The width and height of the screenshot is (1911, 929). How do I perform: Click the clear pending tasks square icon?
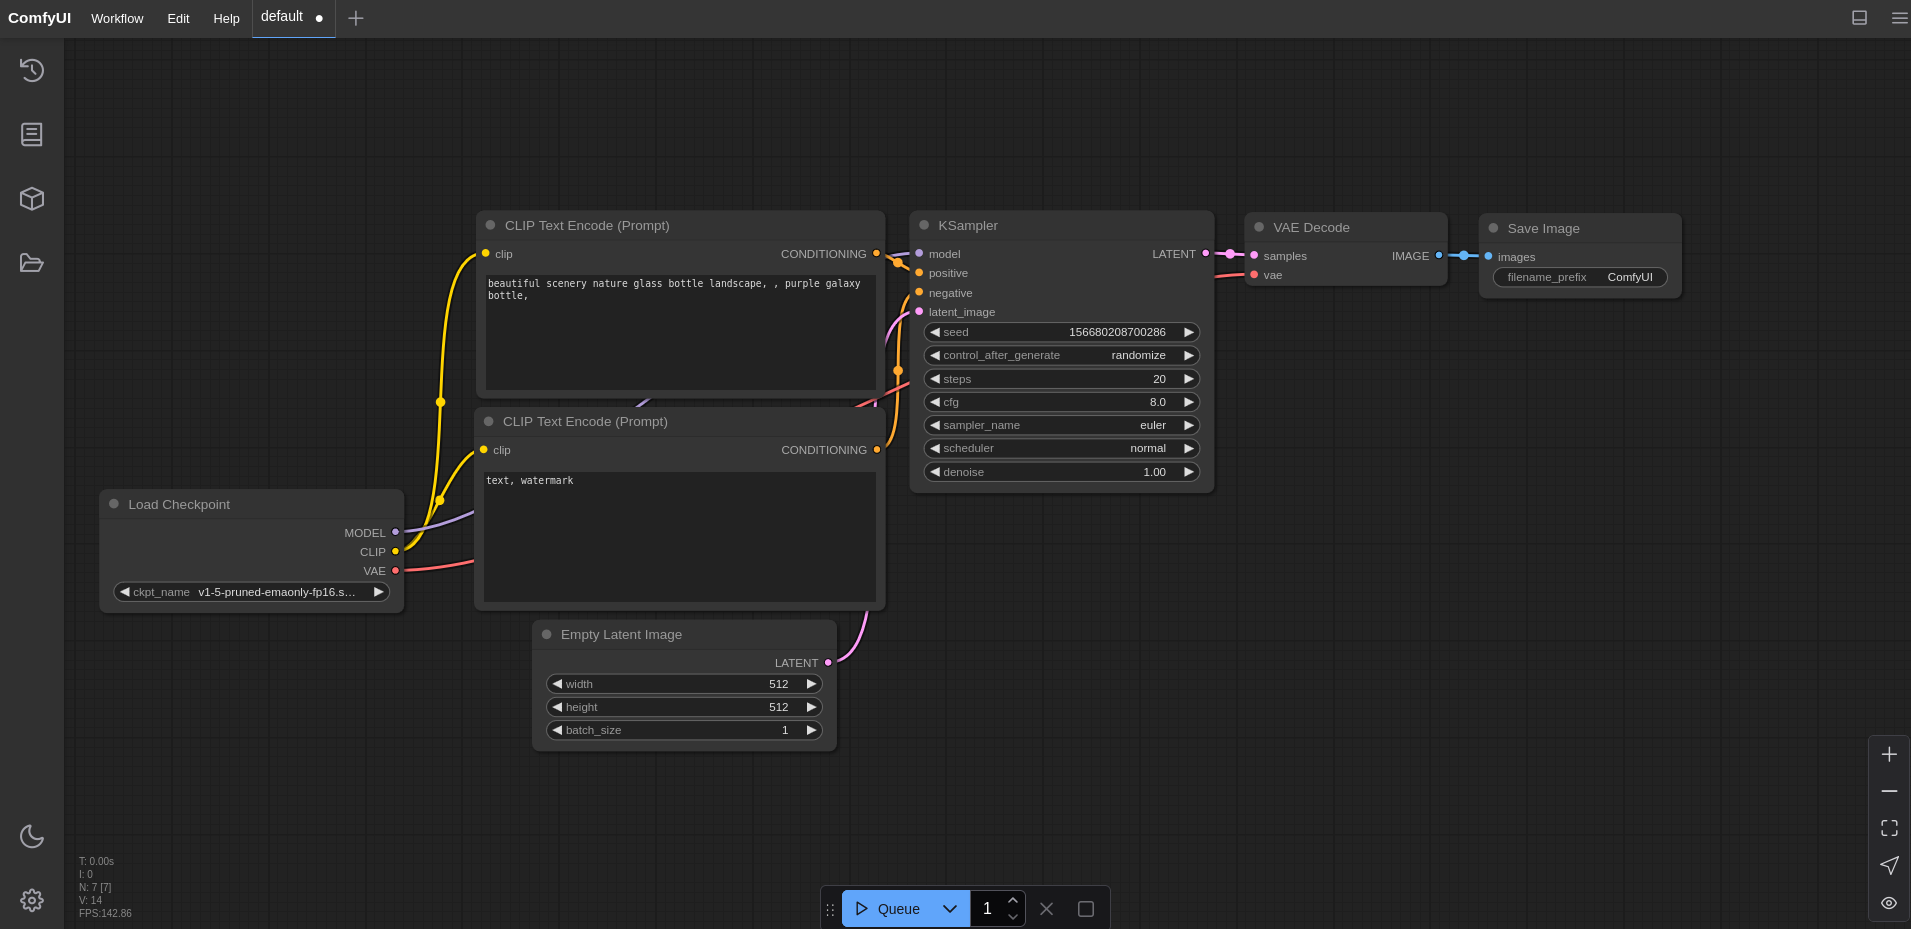pos(1086,909)
